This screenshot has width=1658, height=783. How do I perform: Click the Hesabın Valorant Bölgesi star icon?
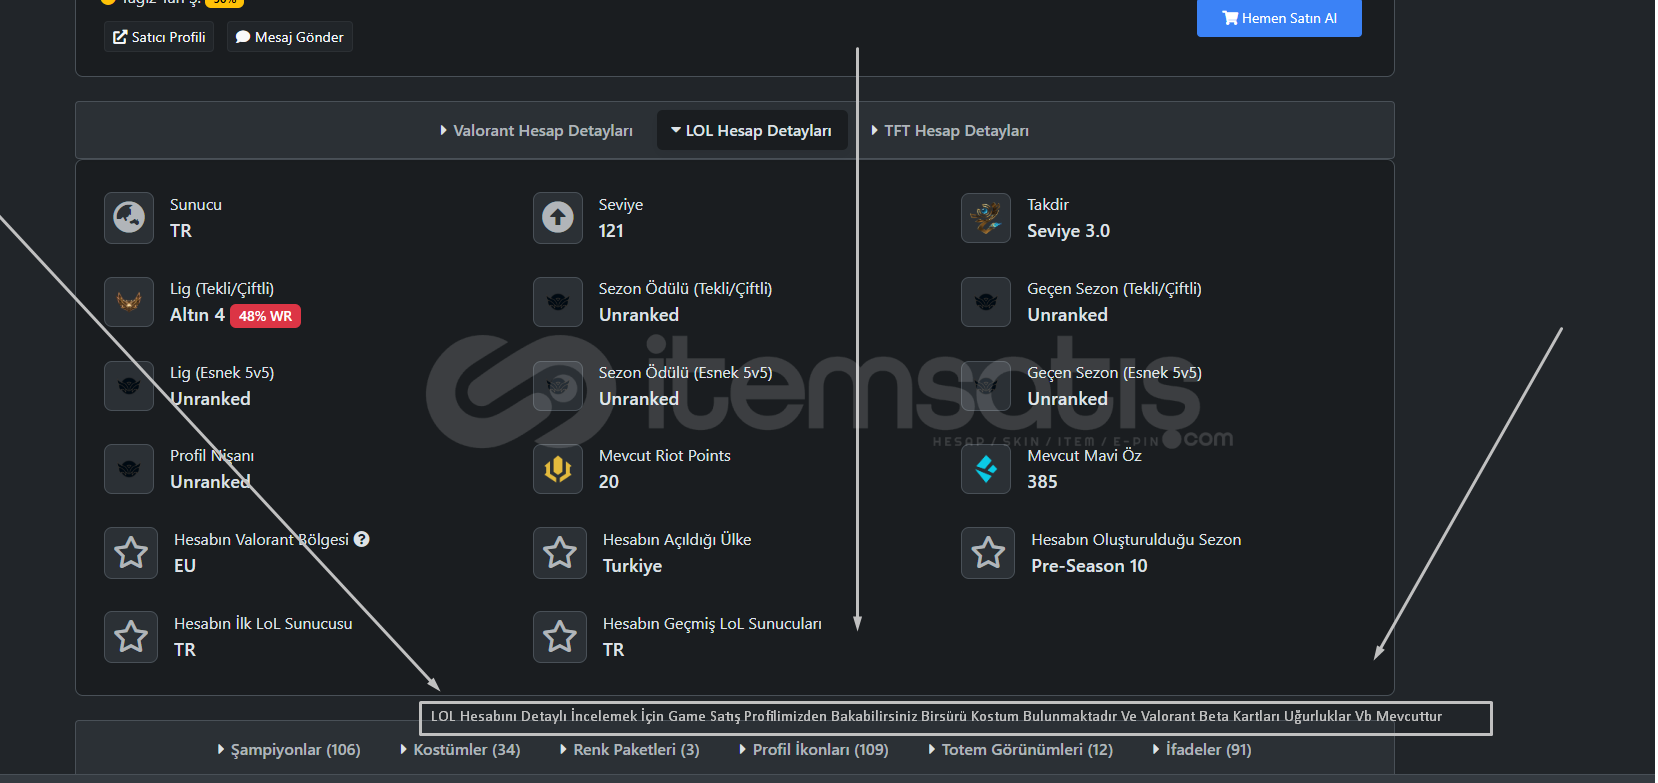tap(131, 552)
